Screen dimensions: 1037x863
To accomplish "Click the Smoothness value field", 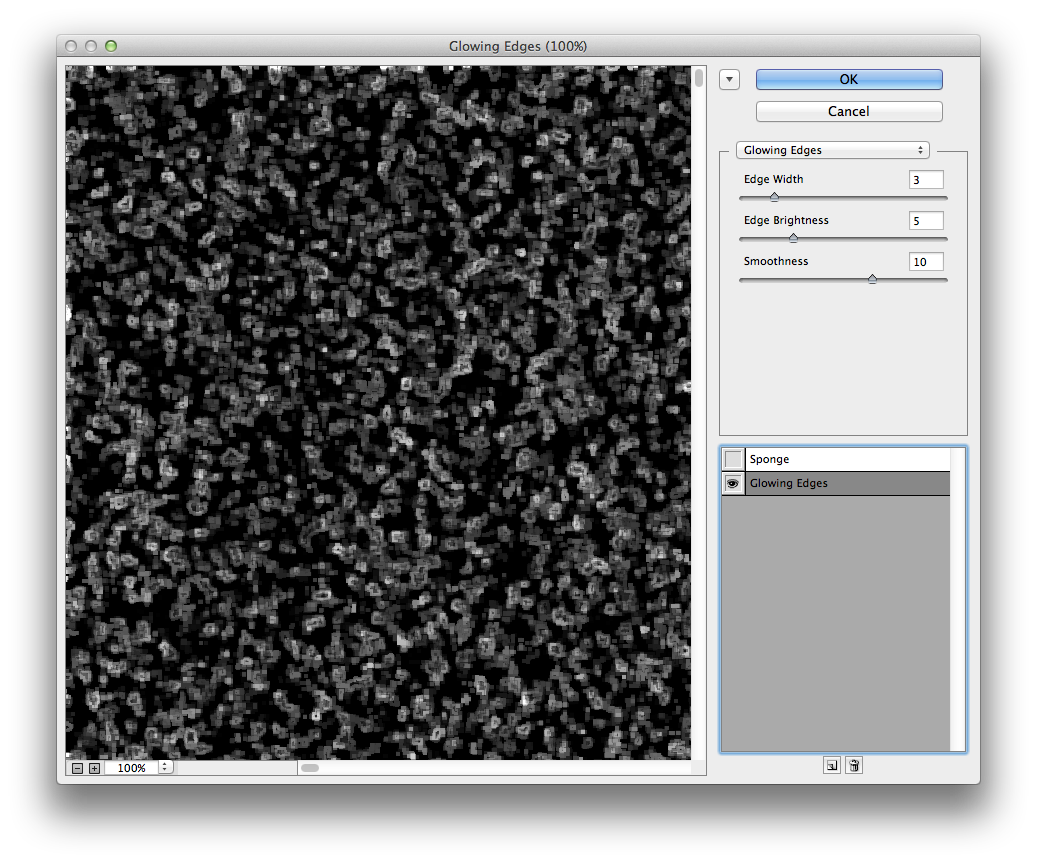I will point(925,262).
